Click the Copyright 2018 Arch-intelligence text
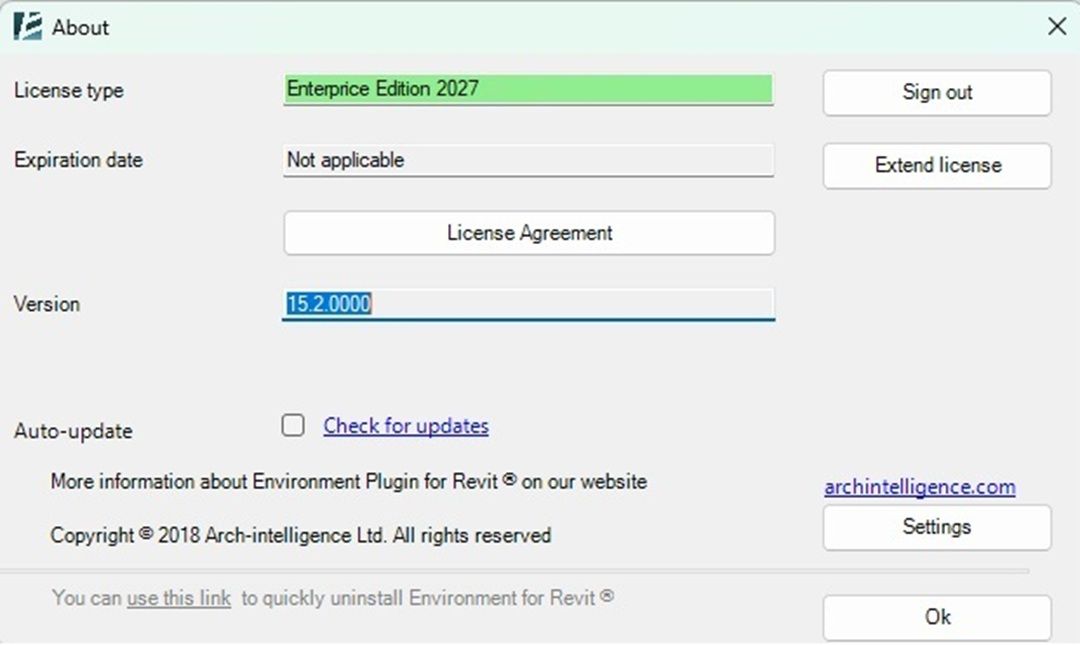The width and height of the screenshot is (1080, 645). tap(301, 535)
